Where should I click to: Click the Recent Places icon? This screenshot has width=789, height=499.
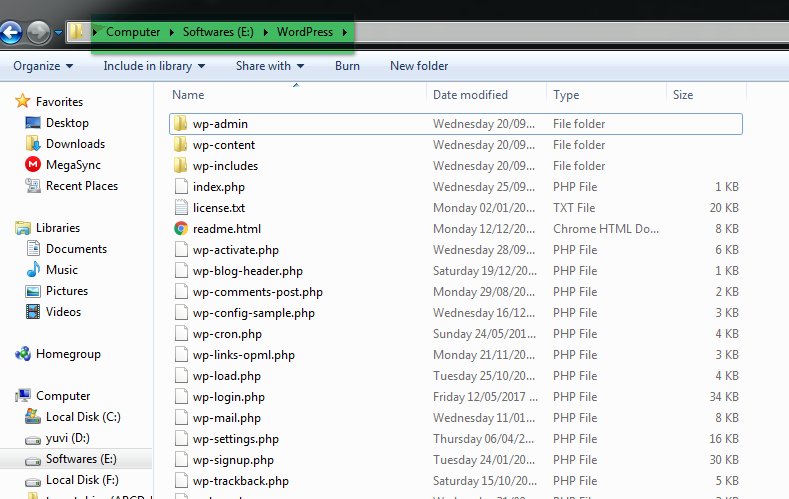pos(33,186)
